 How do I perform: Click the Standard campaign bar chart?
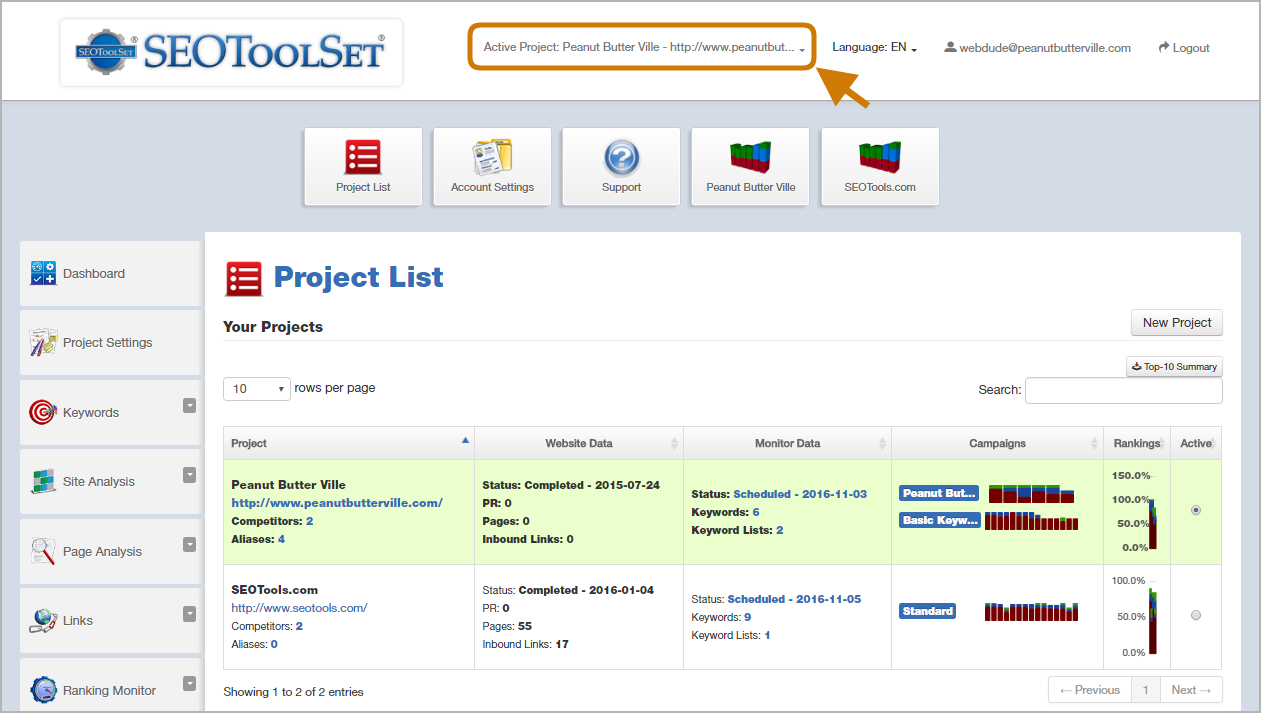pos(1032,611)
